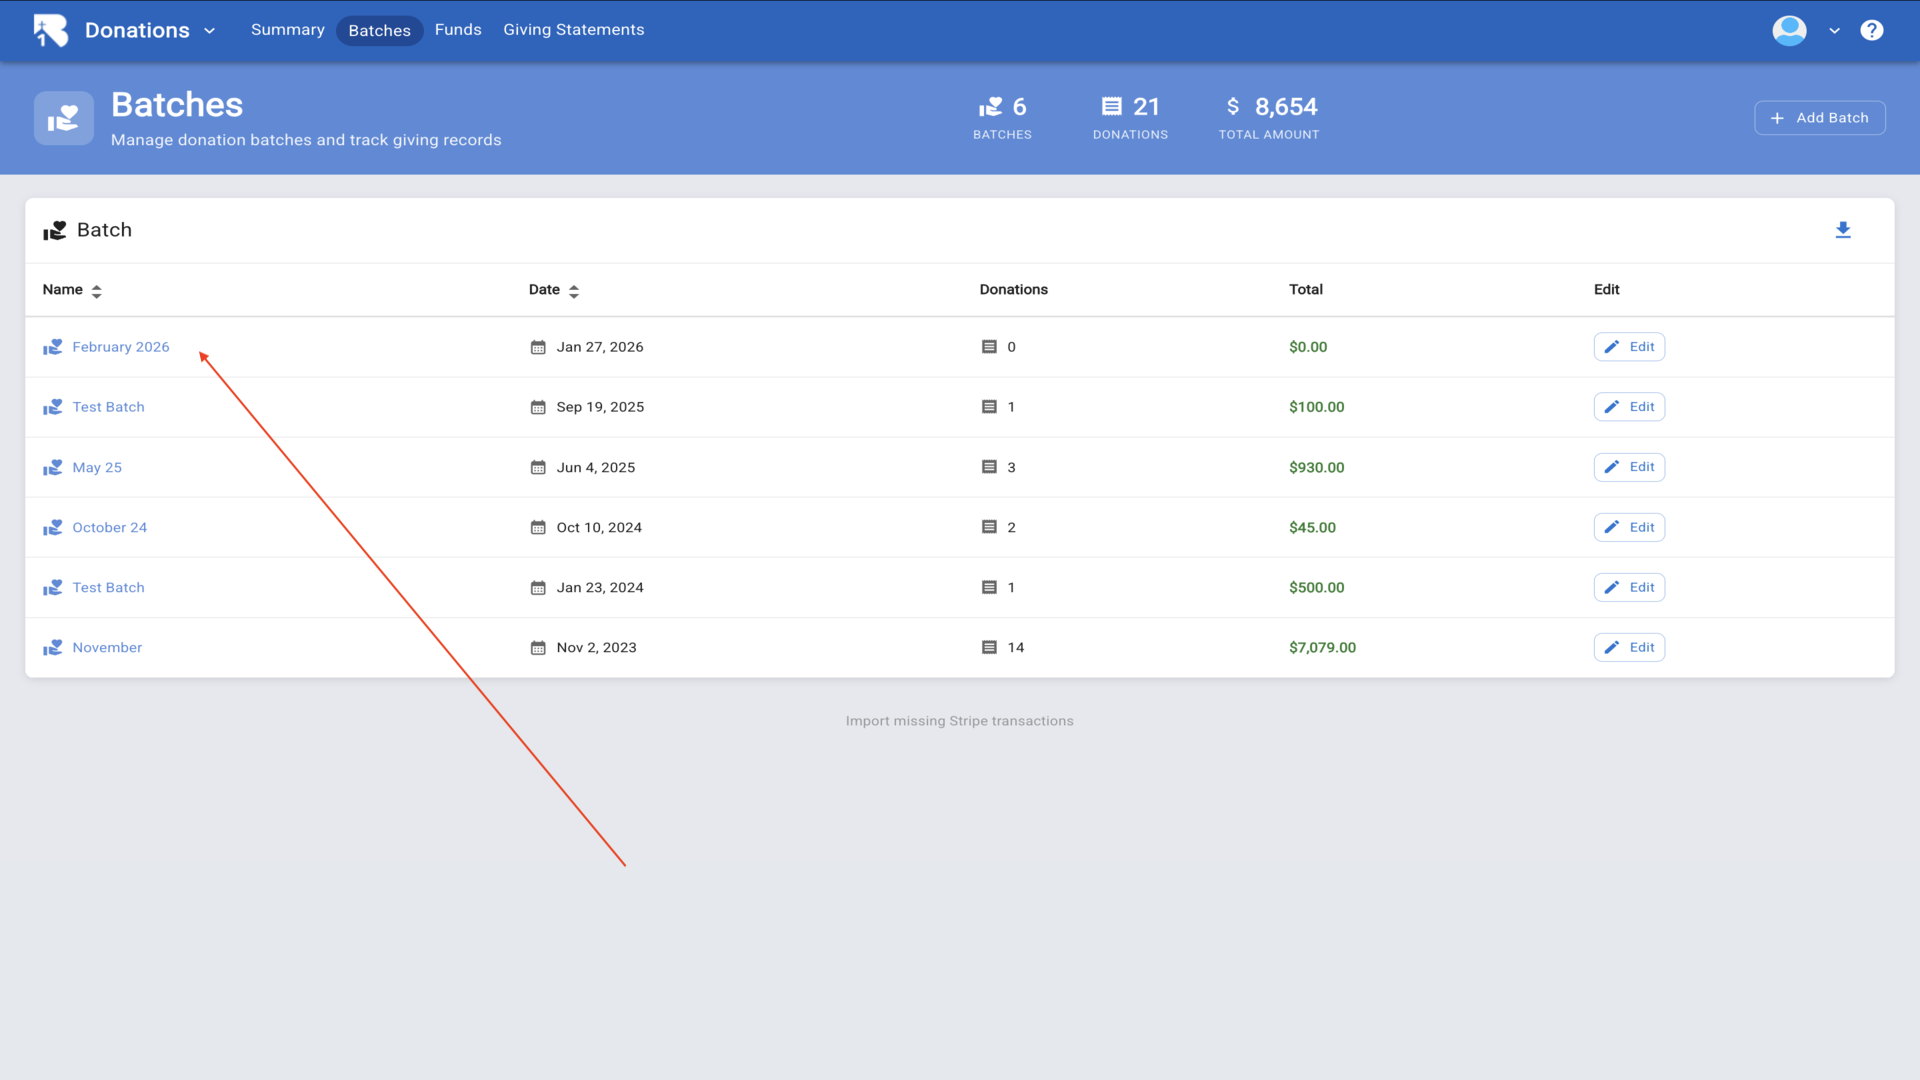Click the Add Batch button
The image size is (1920, 1080).
(1819, 118)
